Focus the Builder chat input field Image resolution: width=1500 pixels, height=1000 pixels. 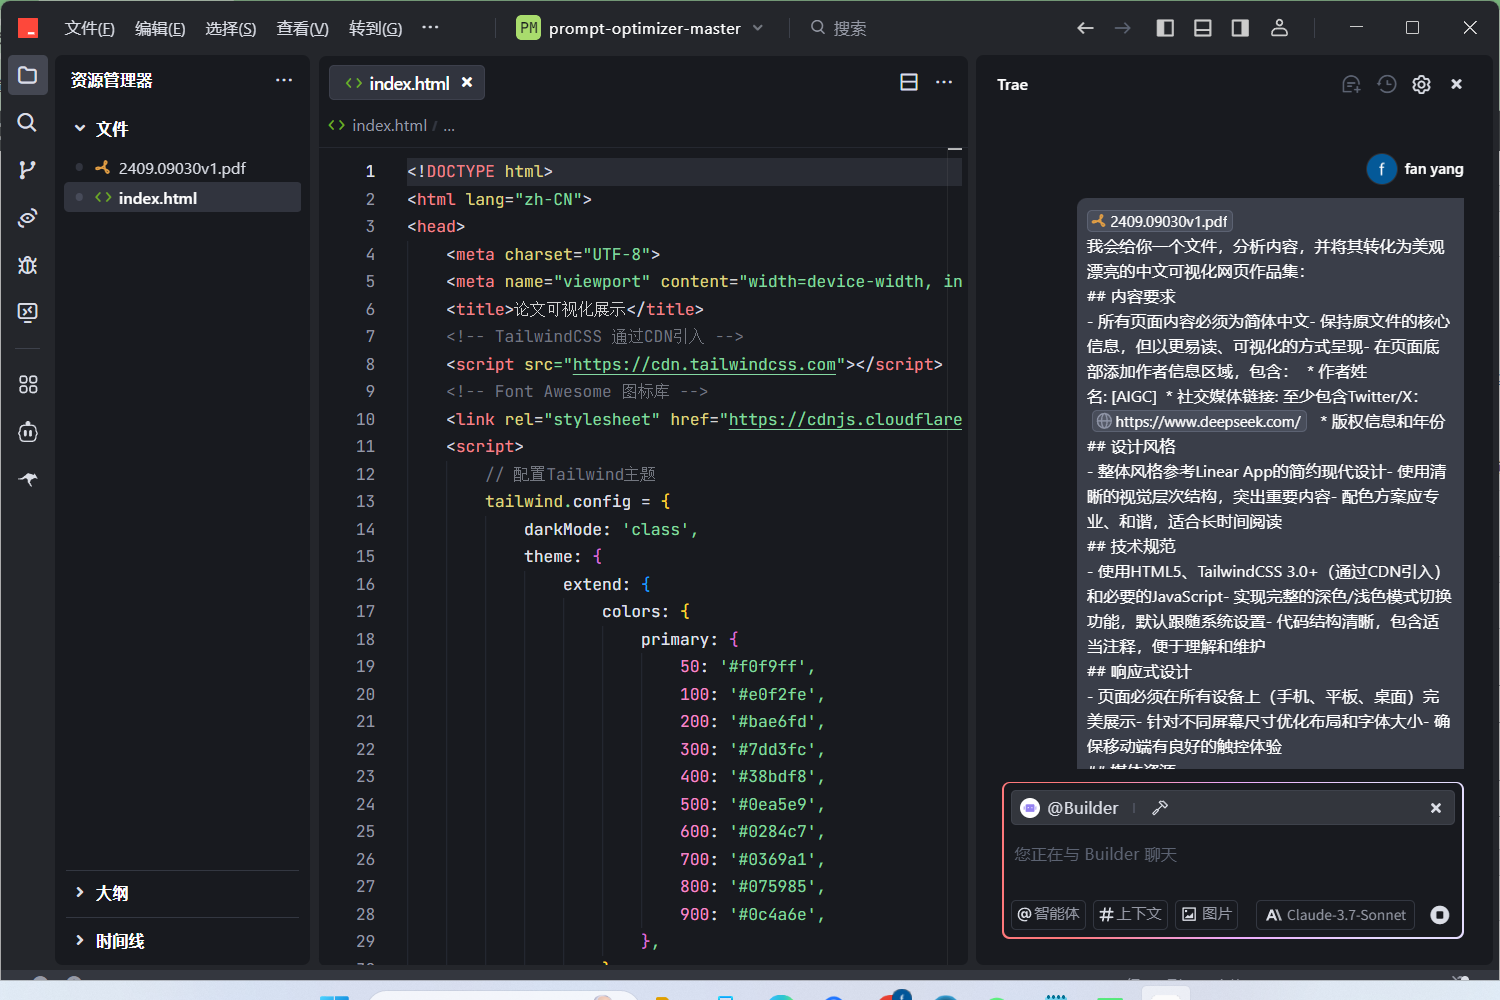[x=1232, y=855]
